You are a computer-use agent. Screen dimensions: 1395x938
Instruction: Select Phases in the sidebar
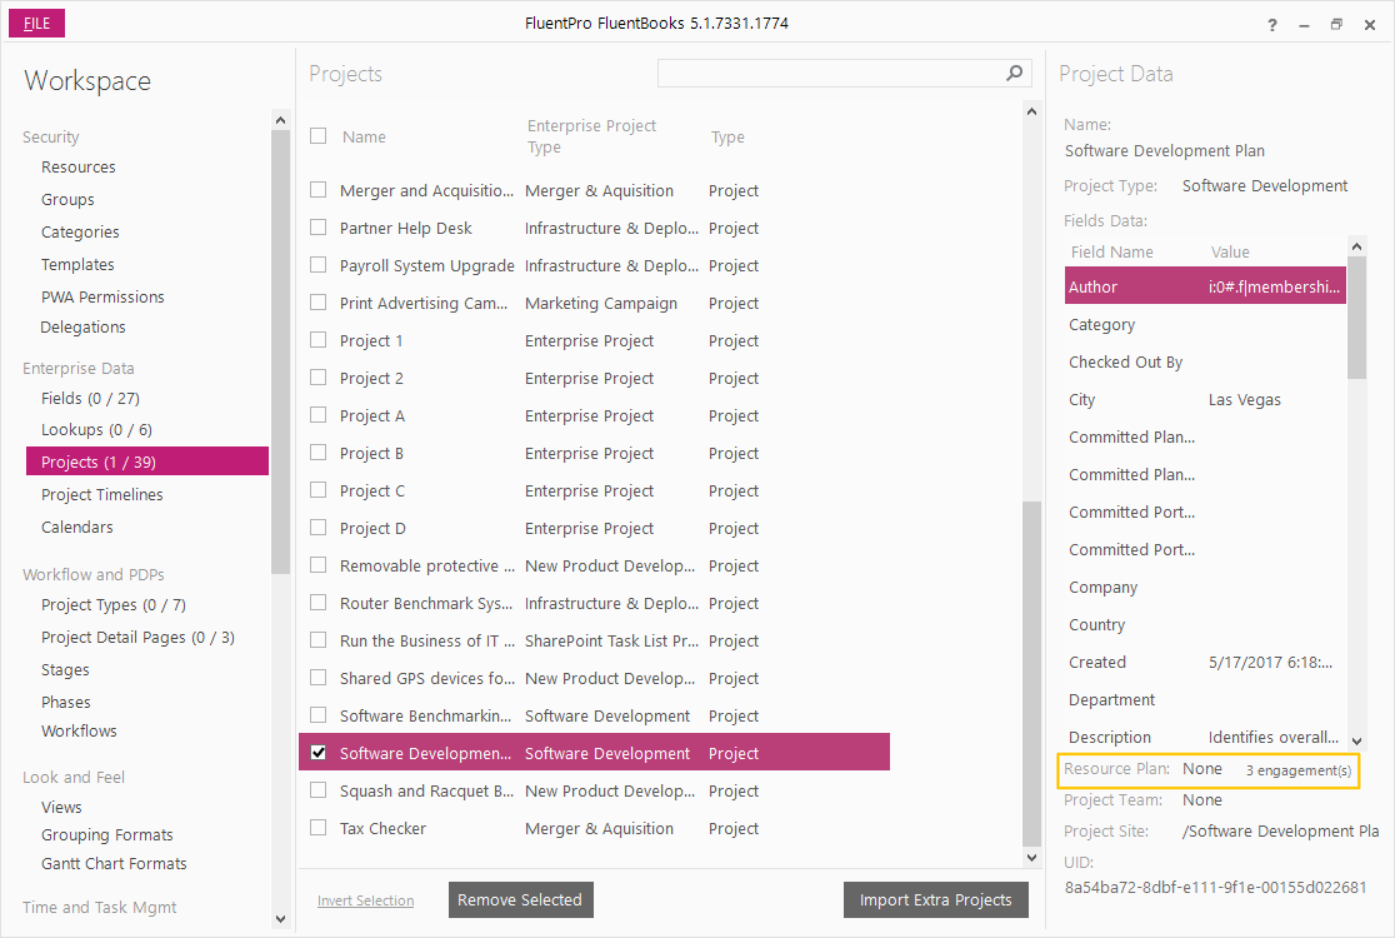(65, 702)
